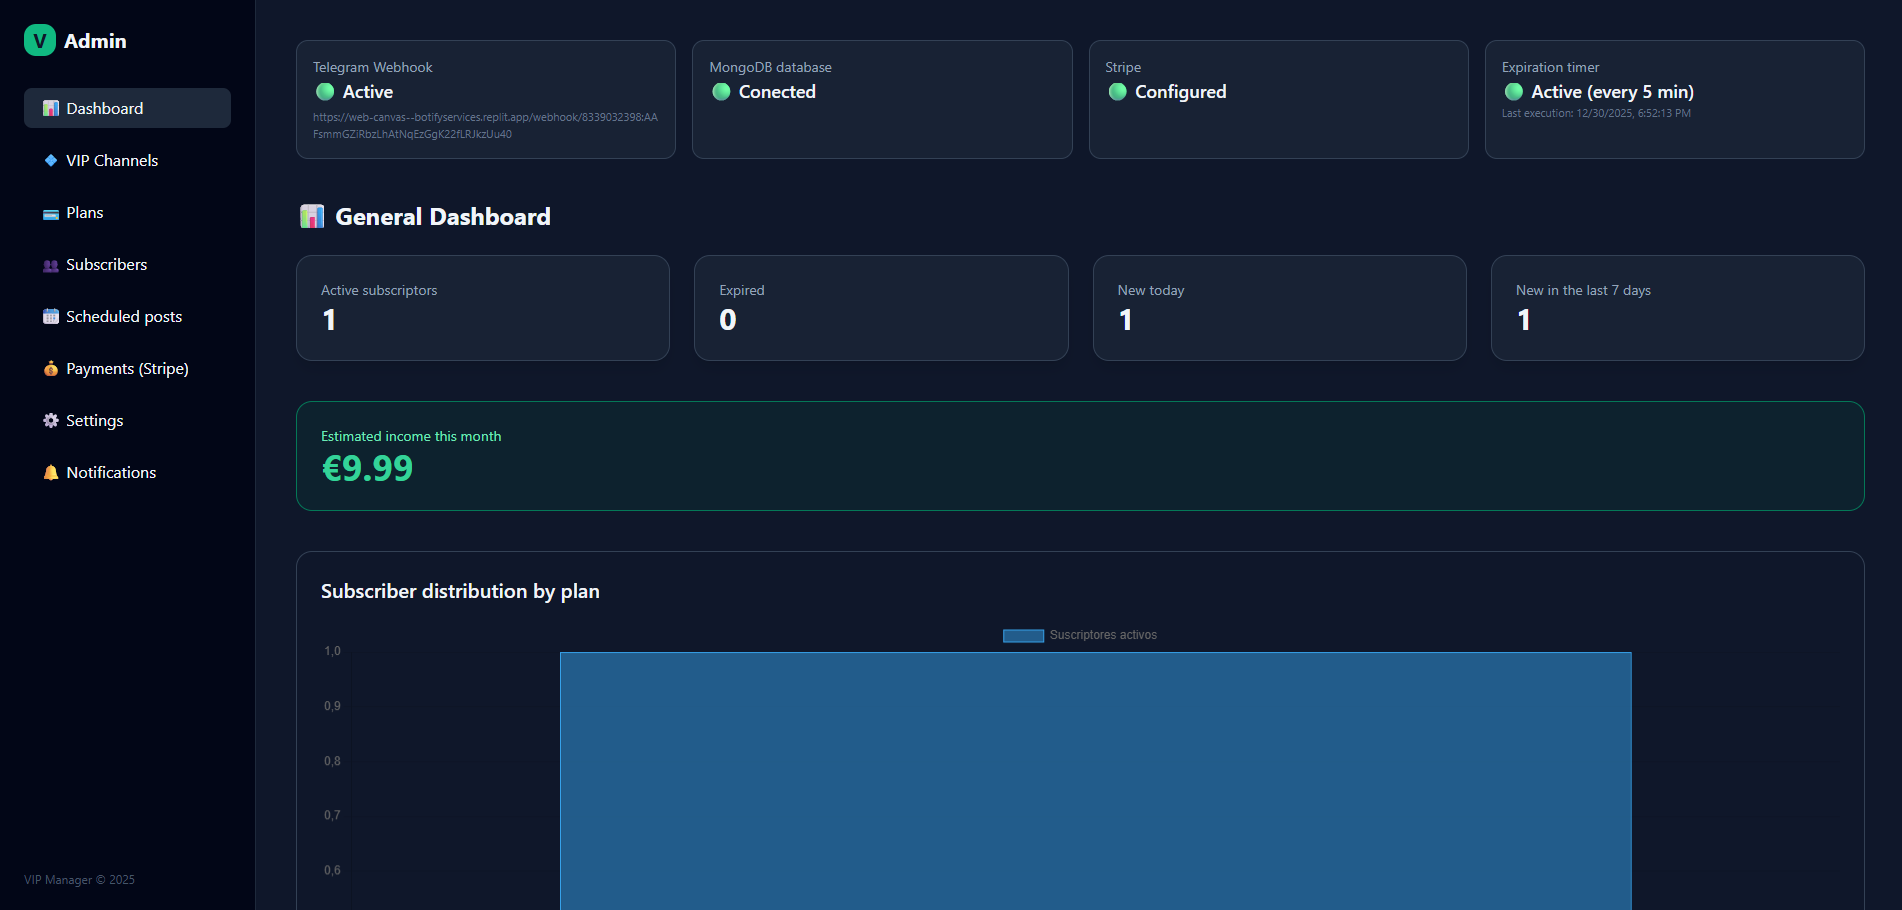Screen dimensions: 1902x910
Task: Click the MongoDB Conected status indicator
Action: point(721,91)
